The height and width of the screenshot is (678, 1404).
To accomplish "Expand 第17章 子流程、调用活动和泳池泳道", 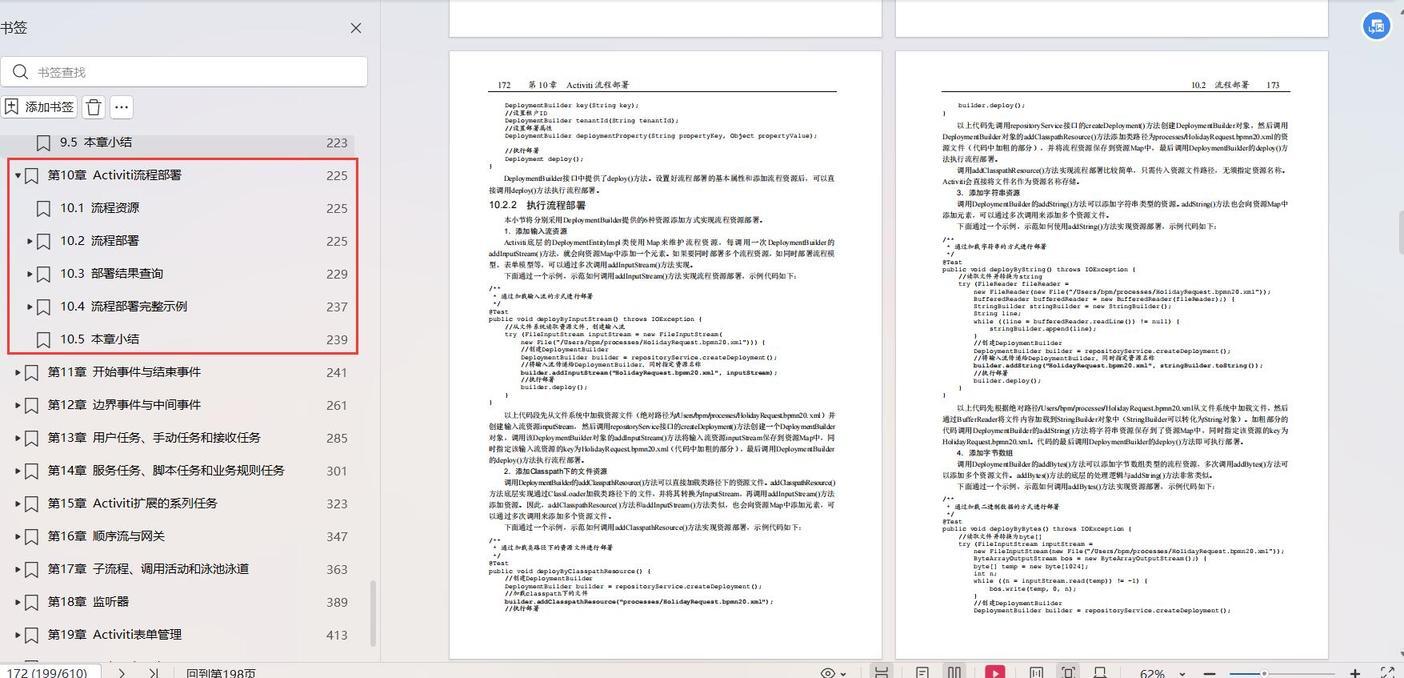I will click(x=17, y=569).
